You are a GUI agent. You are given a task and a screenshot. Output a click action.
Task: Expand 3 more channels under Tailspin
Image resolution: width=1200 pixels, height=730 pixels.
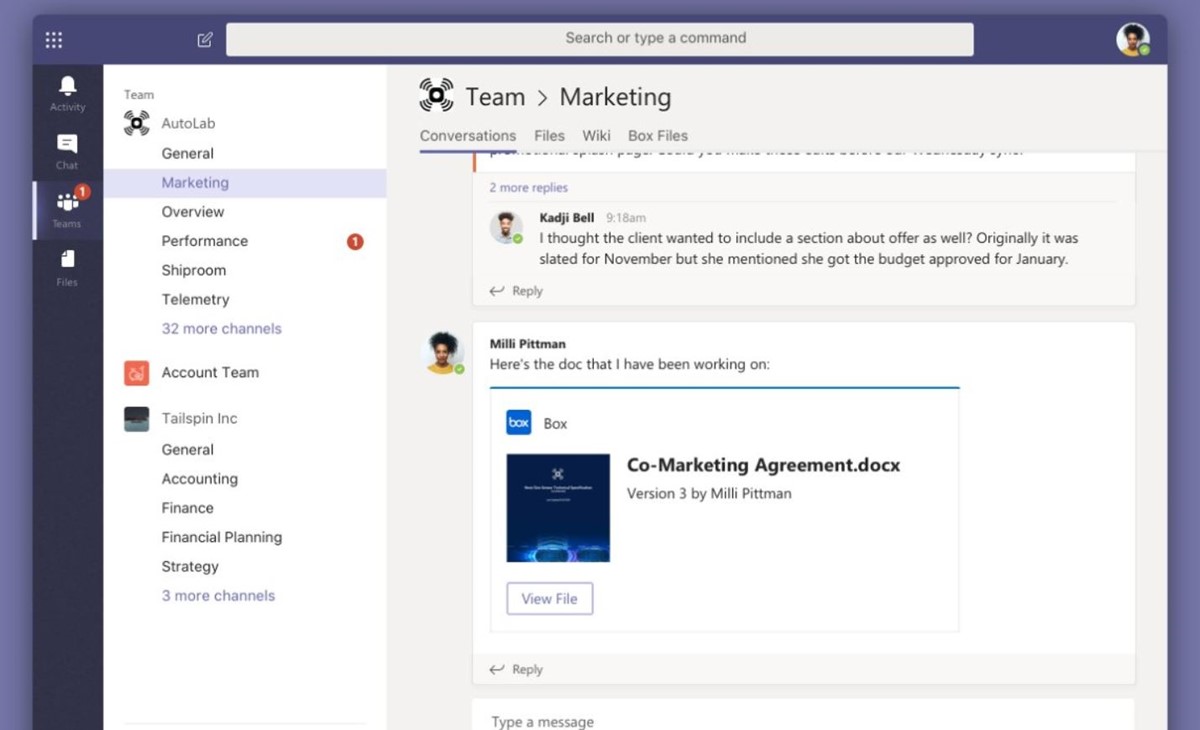click(218, 595)
